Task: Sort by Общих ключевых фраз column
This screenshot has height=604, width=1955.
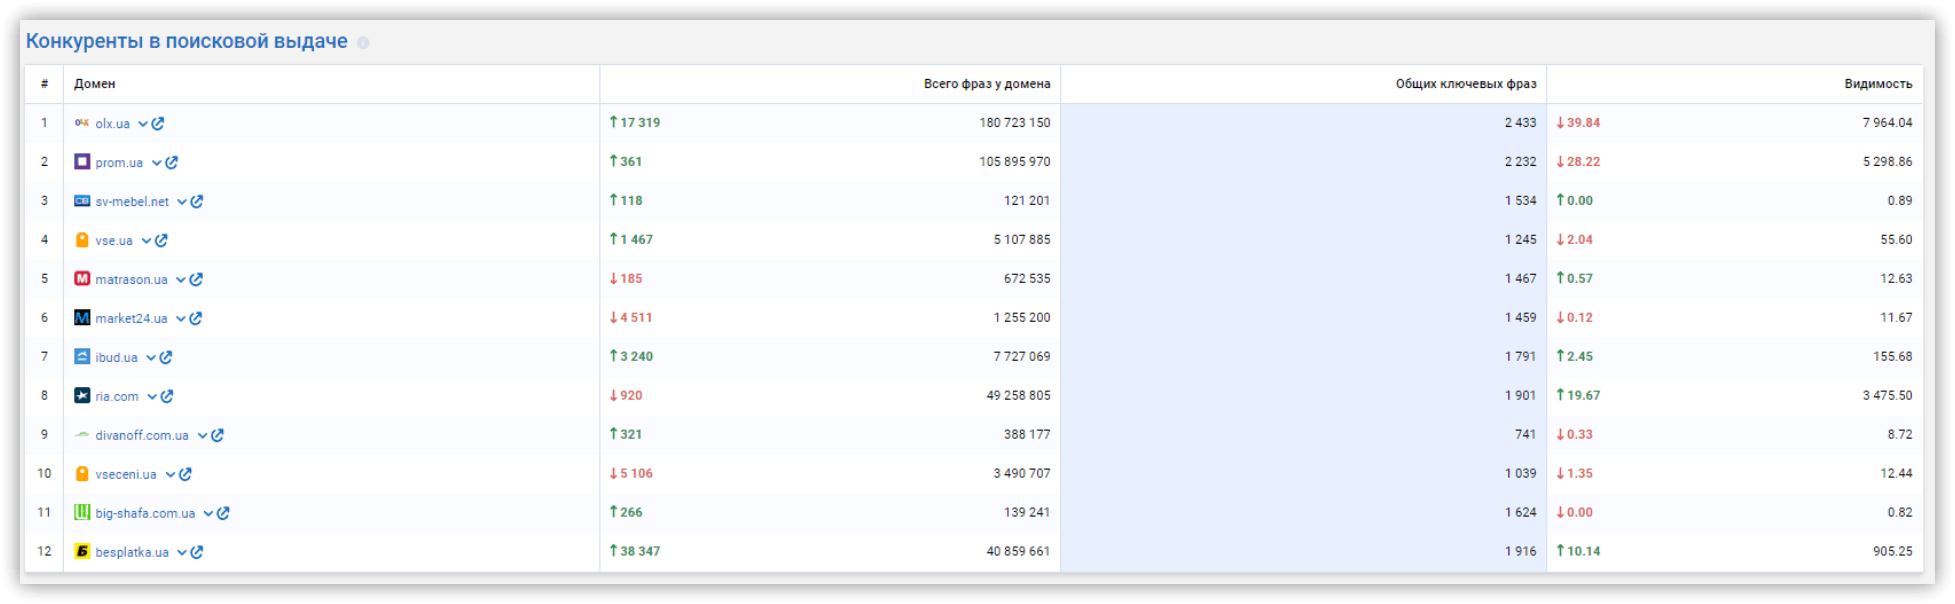Action: click(1466, 84)
